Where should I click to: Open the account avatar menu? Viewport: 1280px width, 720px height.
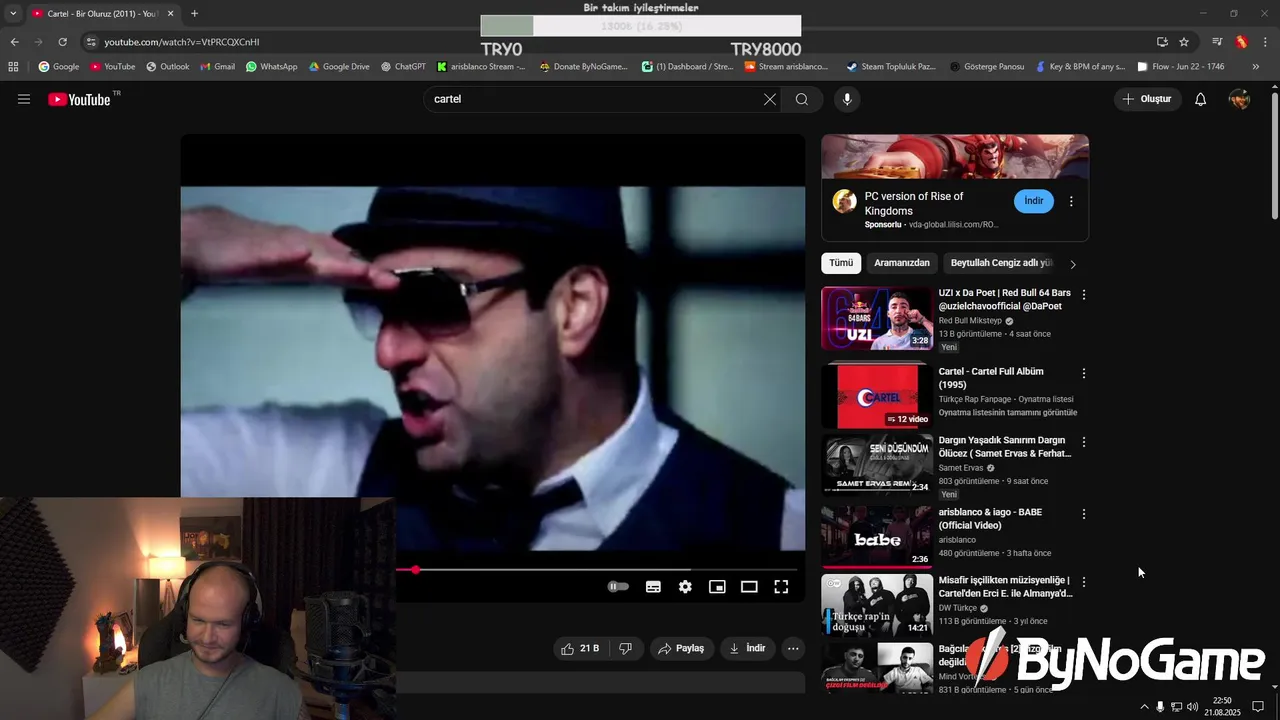coord(1239,99)
